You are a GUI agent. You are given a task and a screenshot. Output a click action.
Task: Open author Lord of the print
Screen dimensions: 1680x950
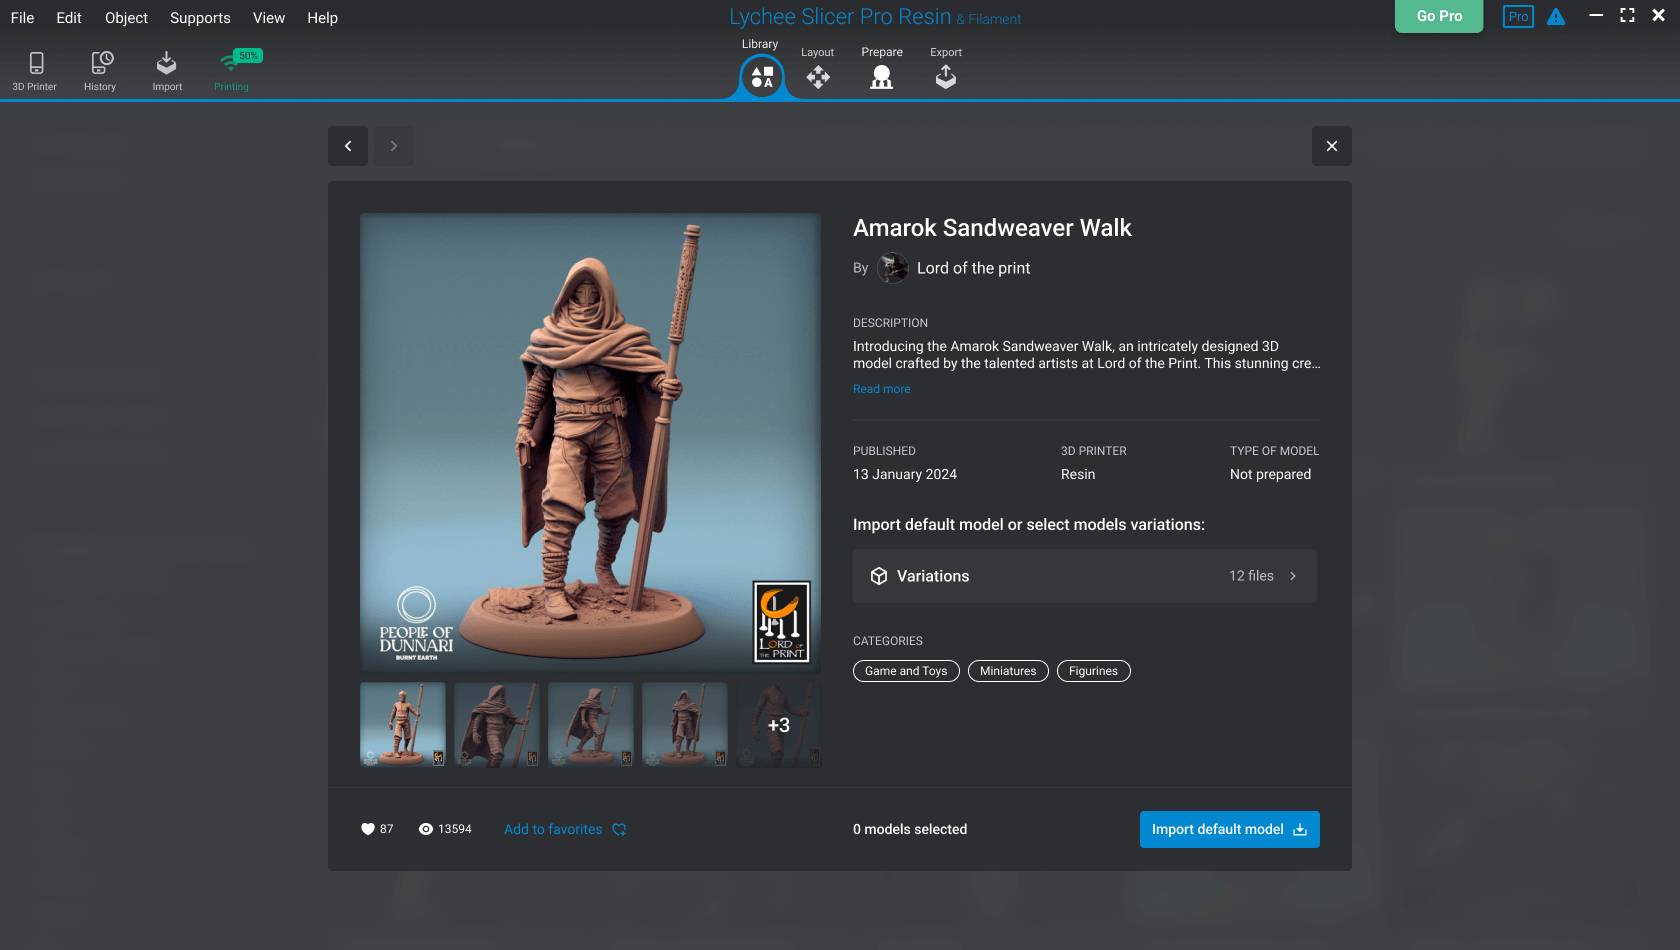973,268
